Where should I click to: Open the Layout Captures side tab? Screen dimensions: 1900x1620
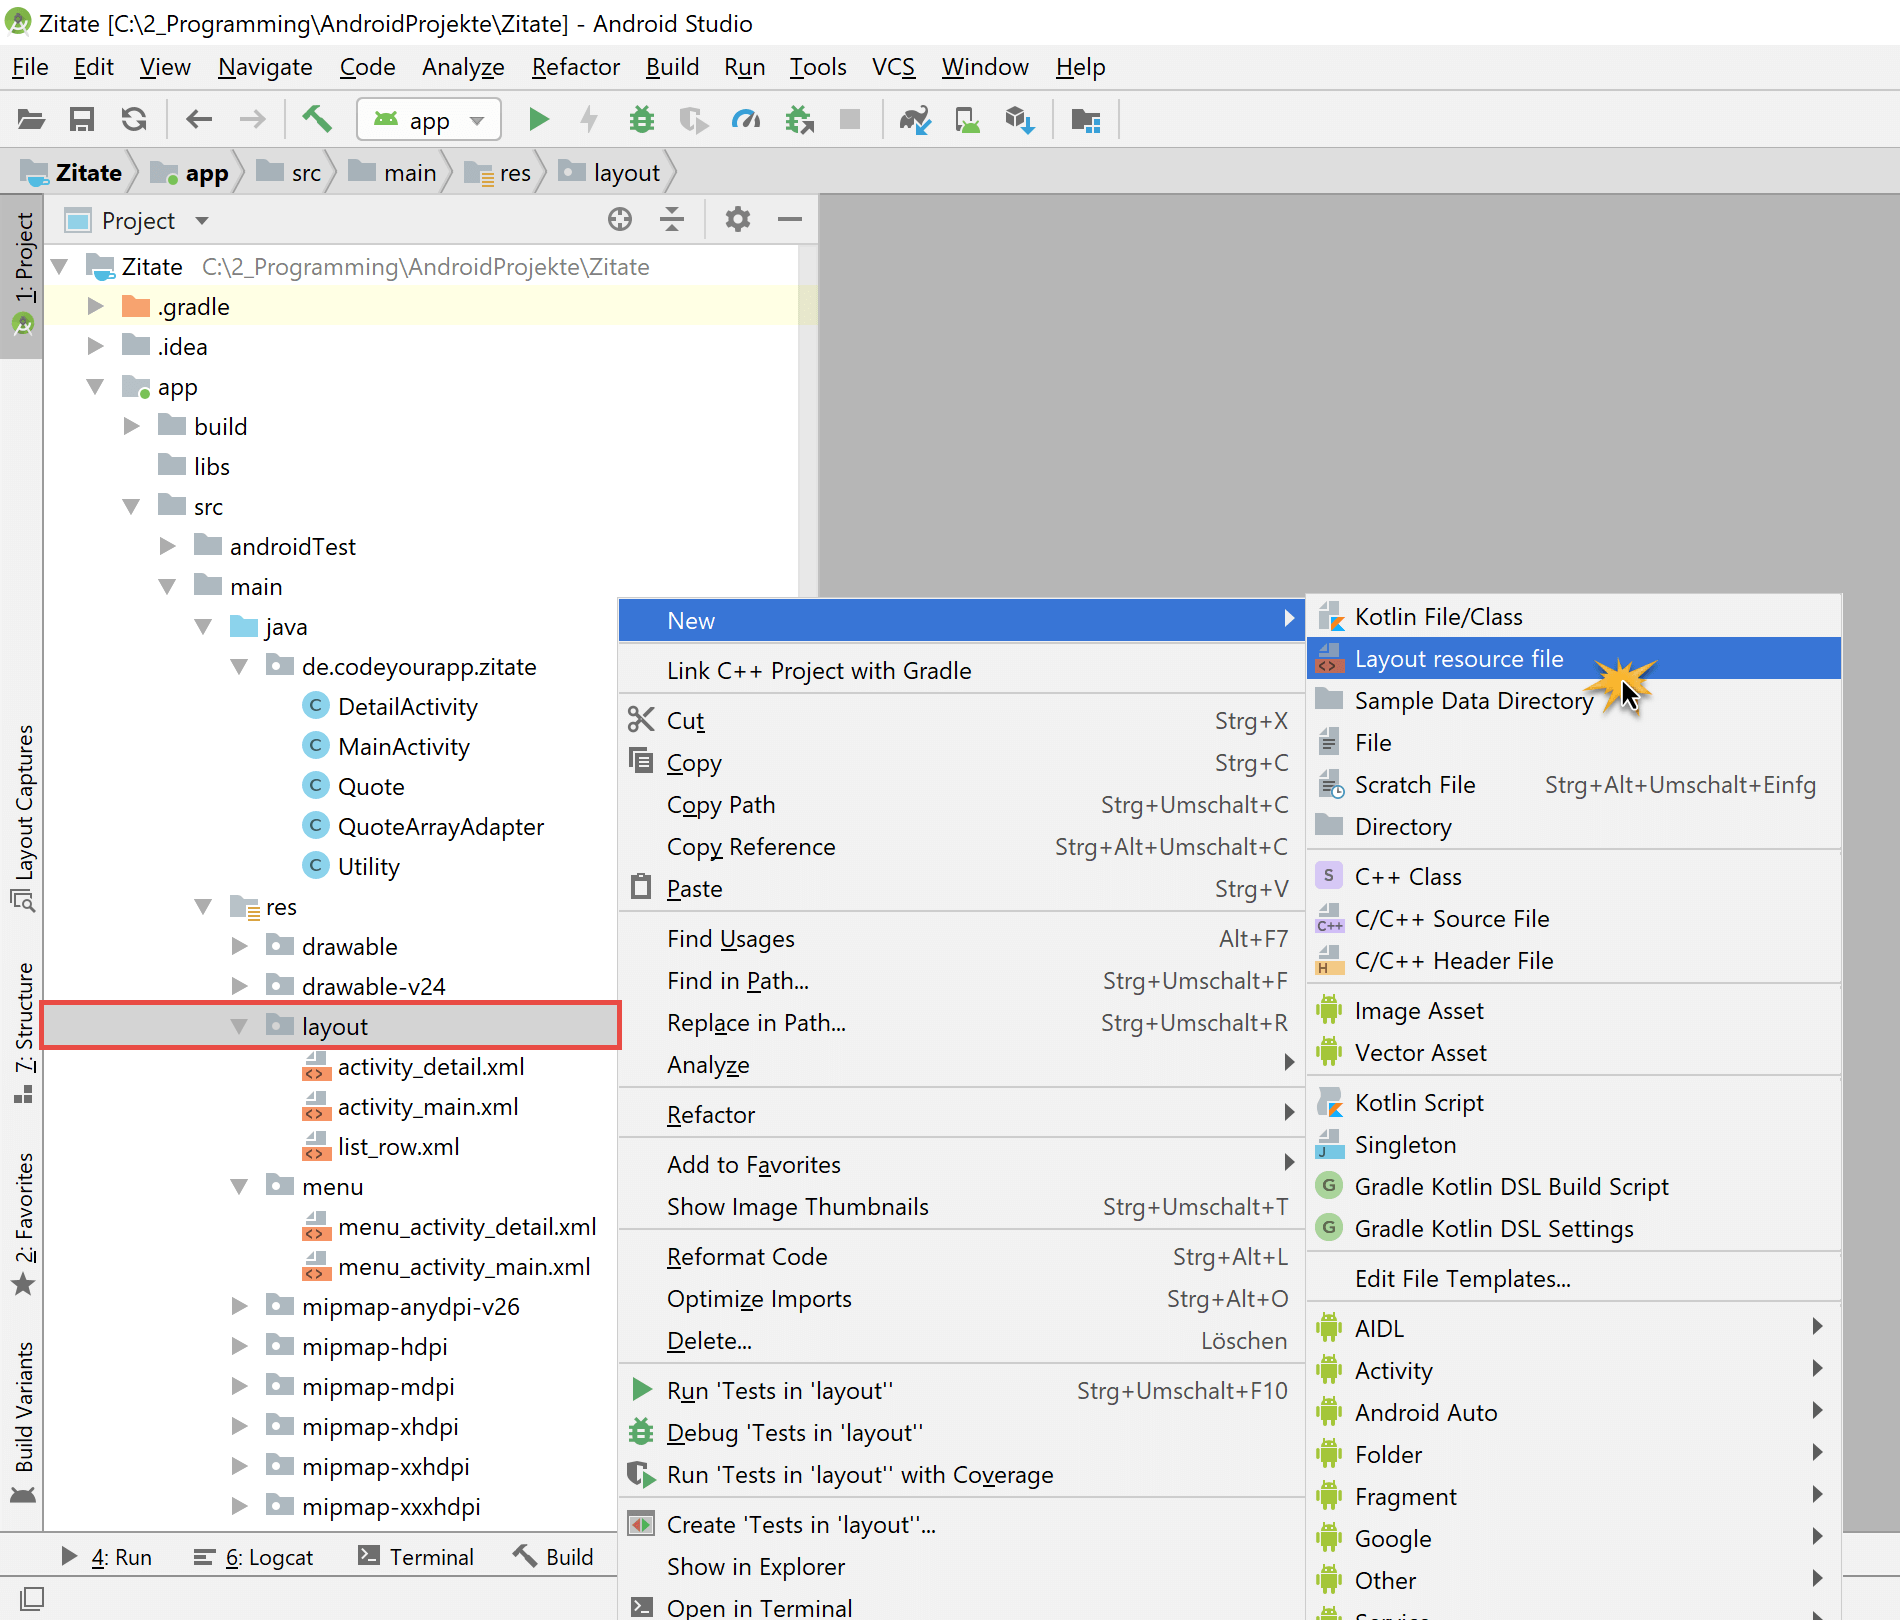pyautogui.click(x=23, y=817)
